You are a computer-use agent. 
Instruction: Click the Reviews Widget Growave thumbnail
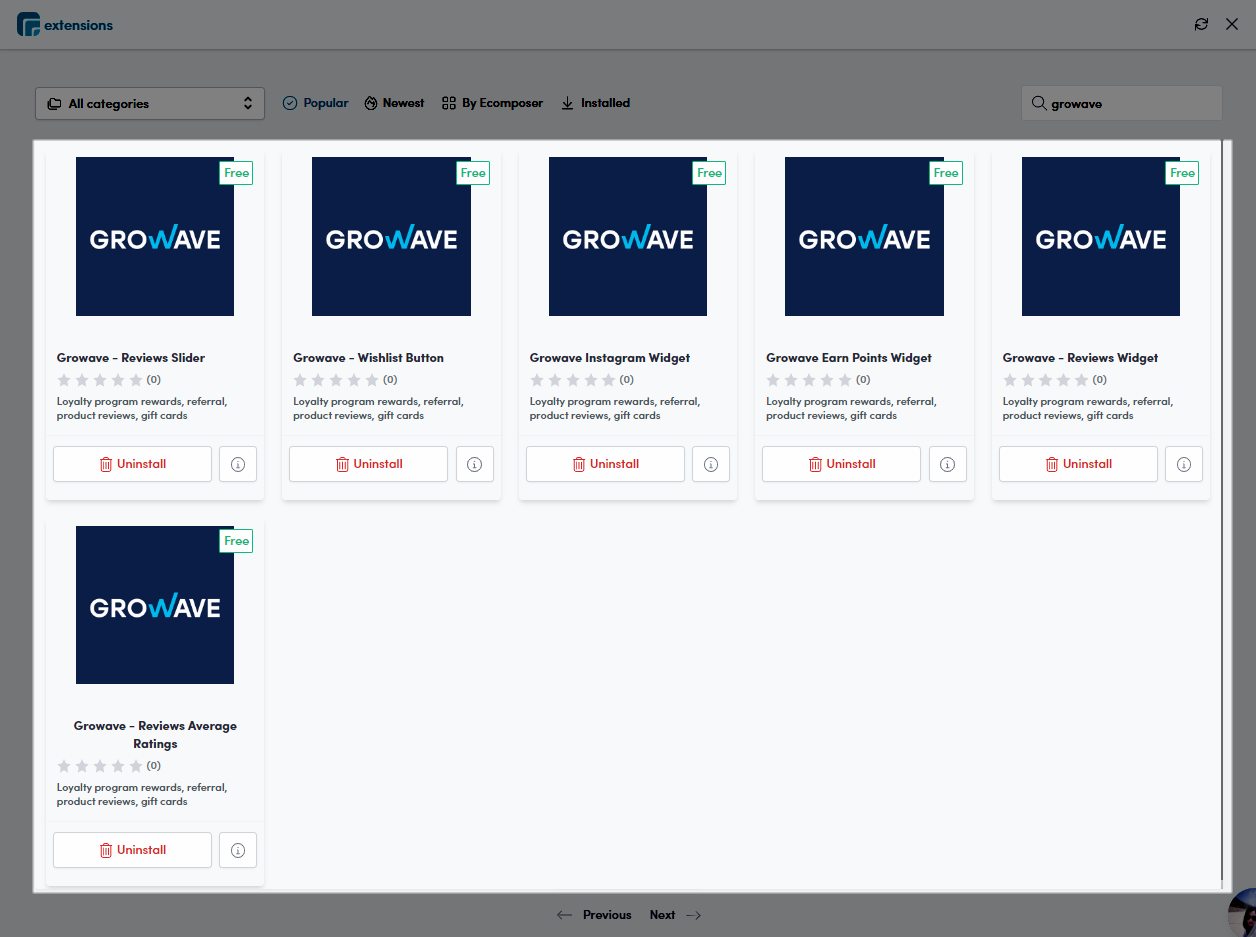coord(1101,237)
